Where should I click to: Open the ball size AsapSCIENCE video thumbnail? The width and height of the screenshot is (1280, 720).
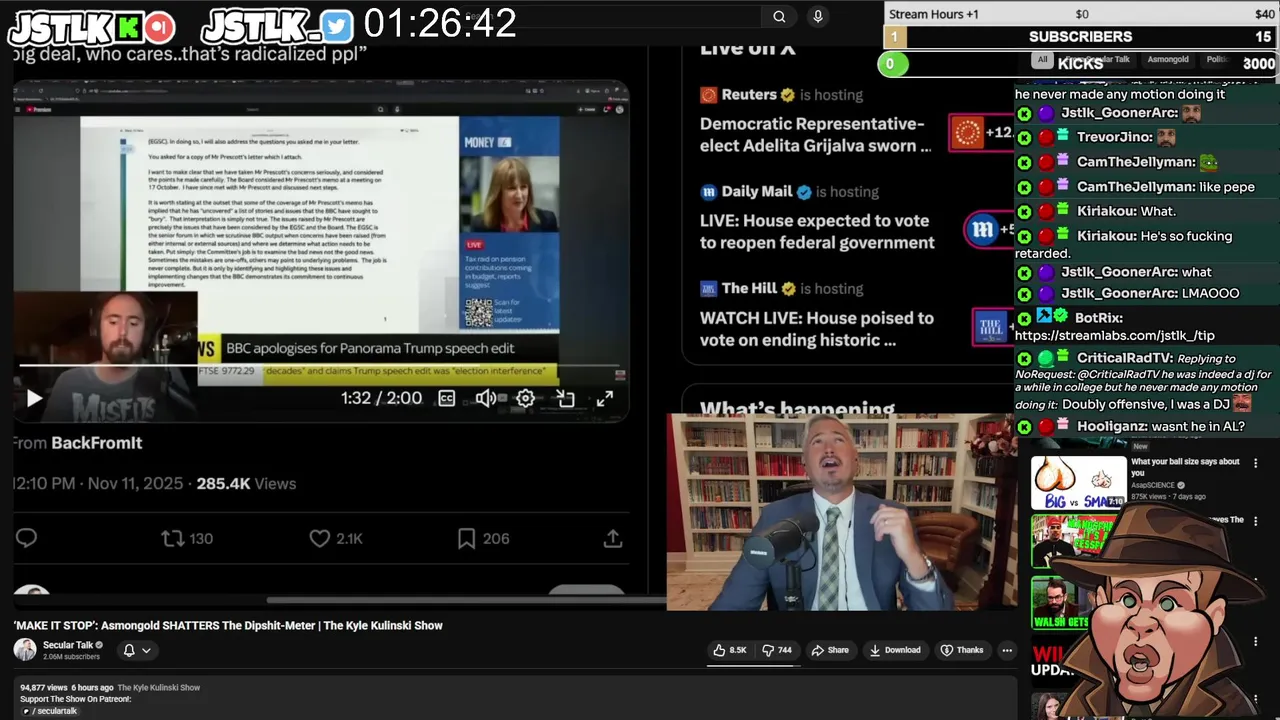[1078, 482]
